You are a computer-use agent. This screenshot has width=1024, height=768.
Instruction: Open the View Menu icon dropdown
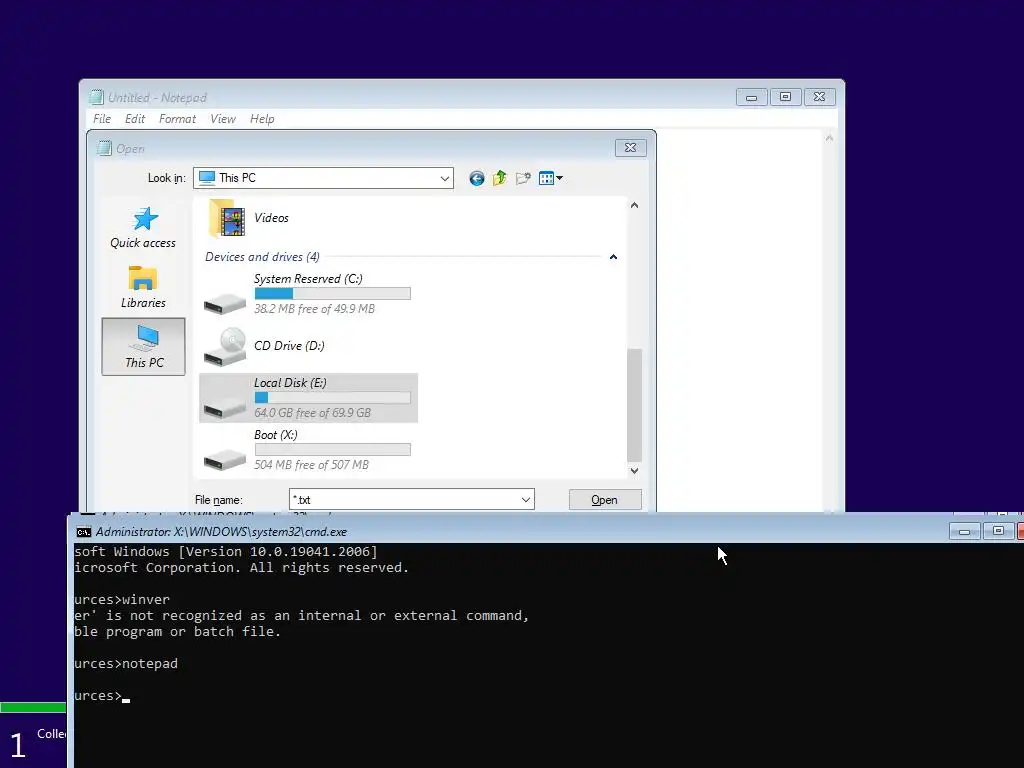pos(551,178)
